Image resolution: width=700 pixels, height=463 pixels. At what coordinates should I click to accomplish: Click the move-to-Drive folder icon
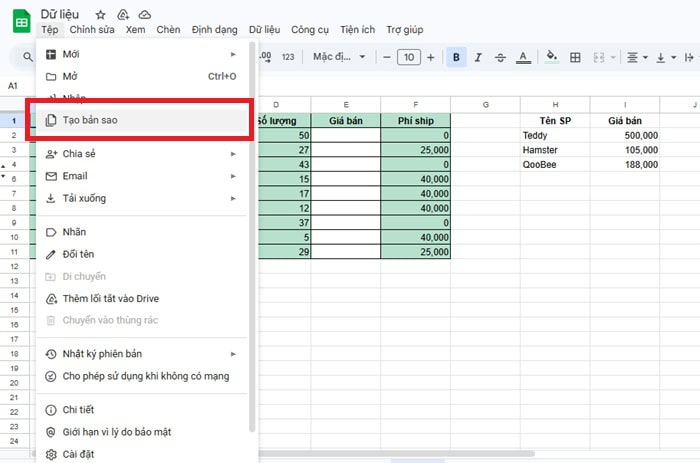pos(123,15)
